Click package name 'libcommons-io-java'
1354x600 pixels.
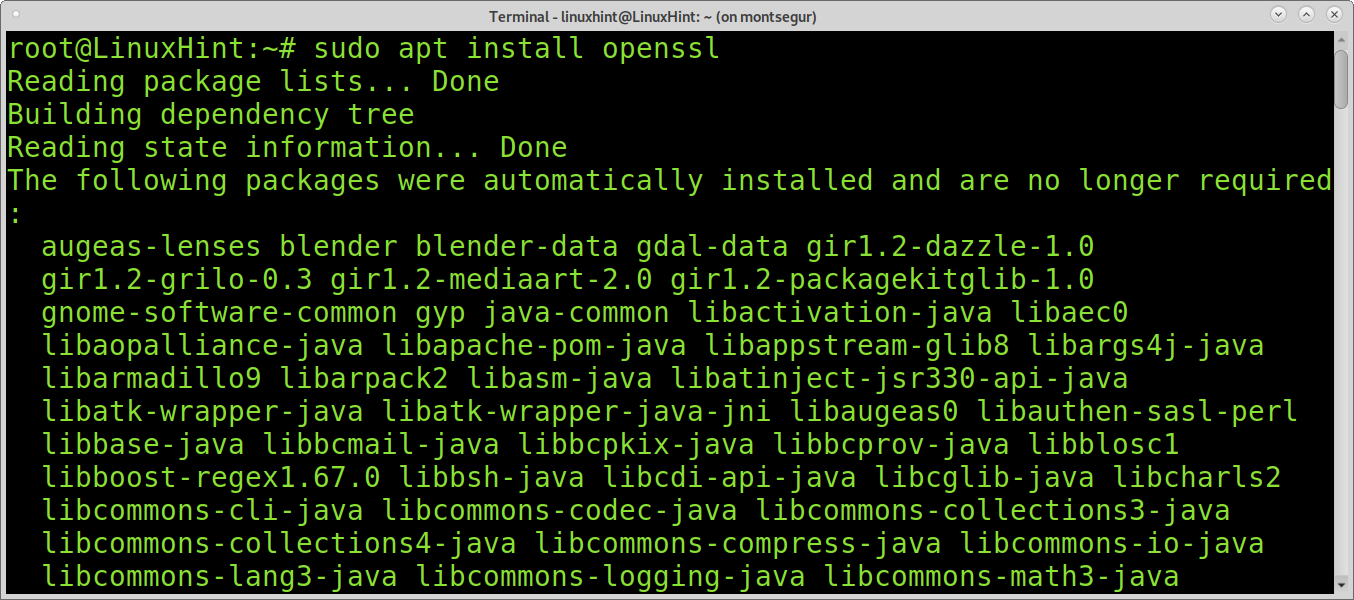coord(1112,543)
